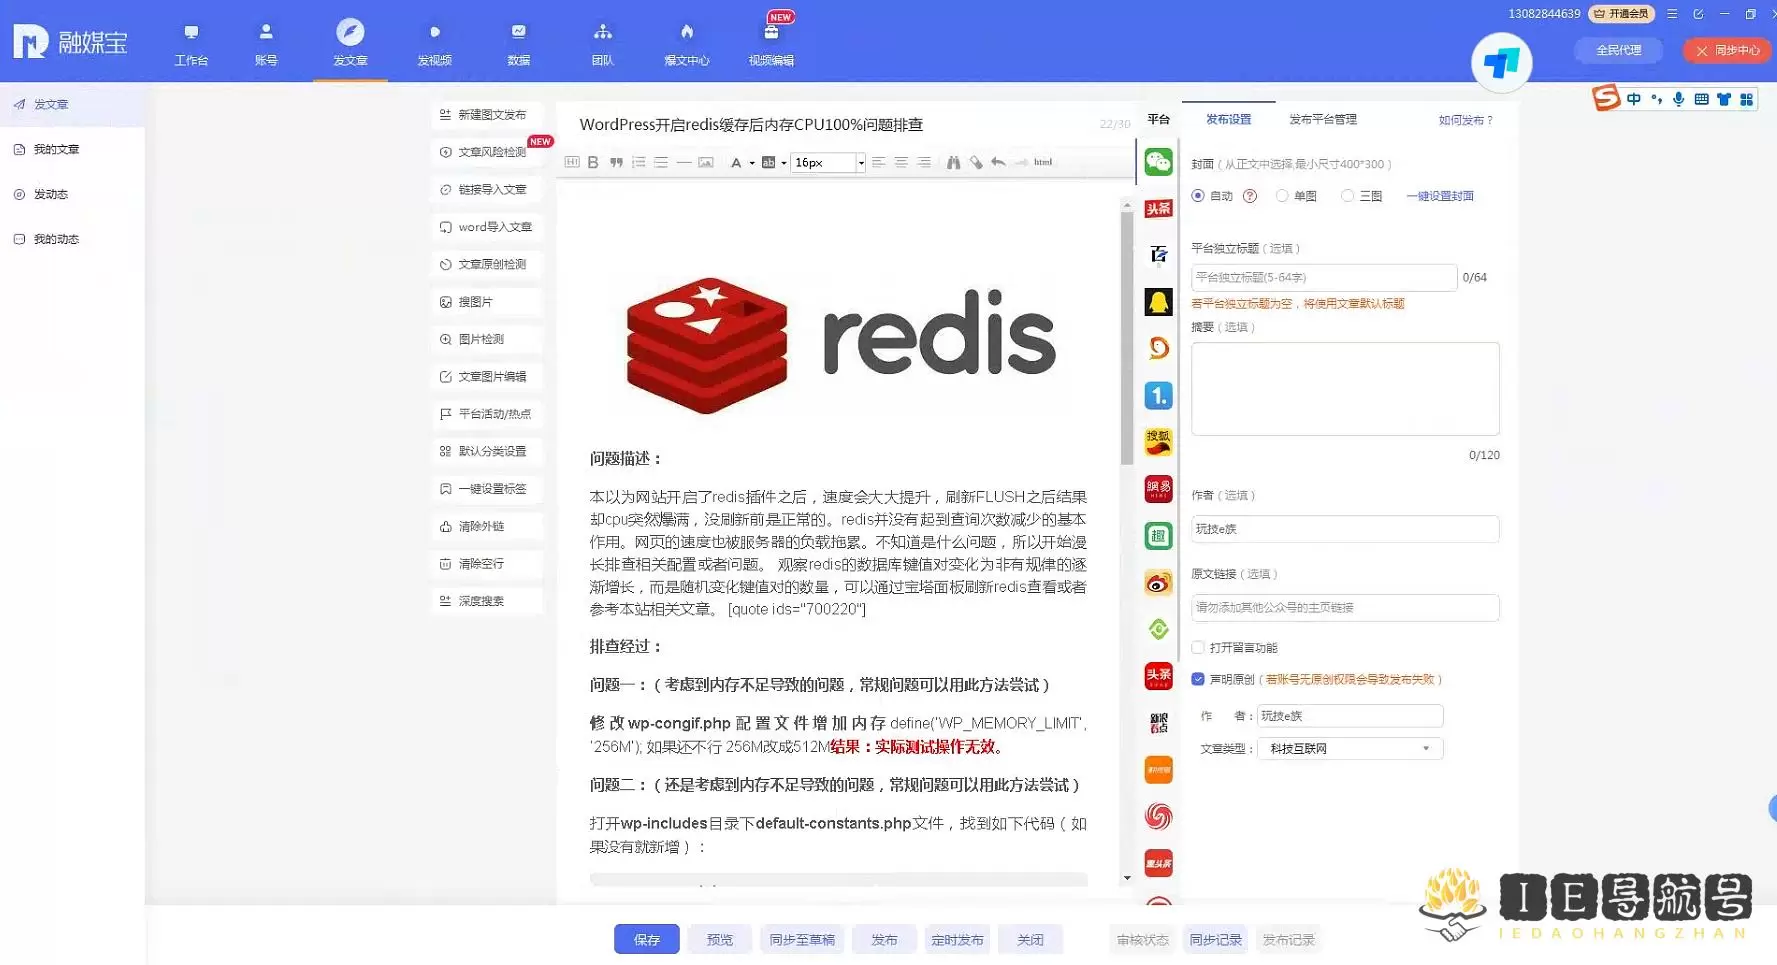Click the 原文链接 input field
Viewport: 1777px width, 965px height.
pos(1345,608)
